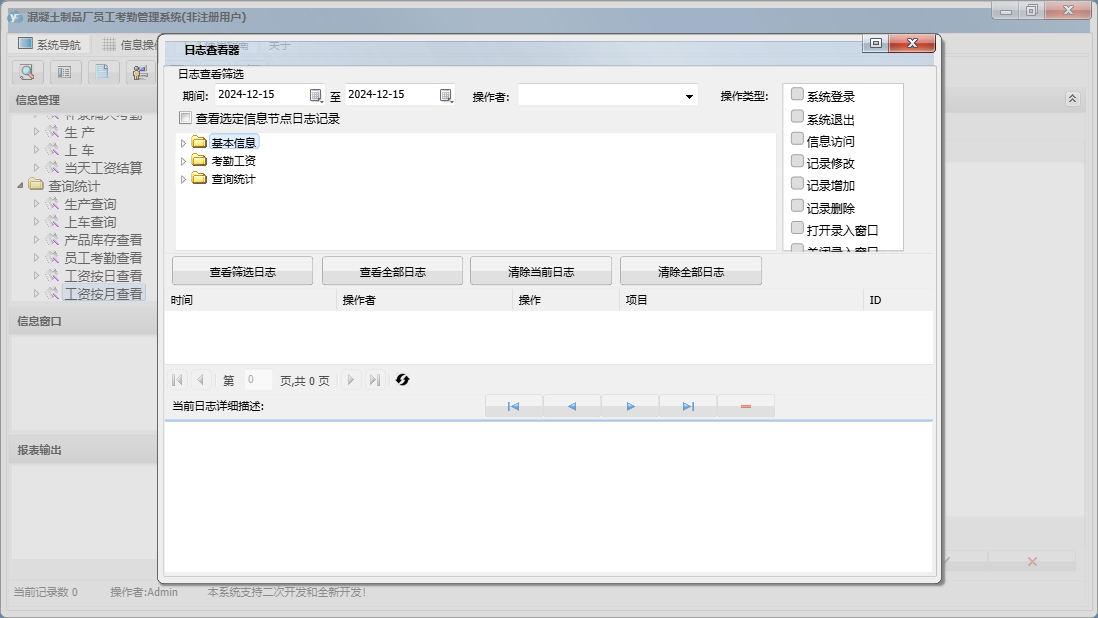Click the refresh icon in pagination bar
1098x618 pixels.
coord(403,379)
